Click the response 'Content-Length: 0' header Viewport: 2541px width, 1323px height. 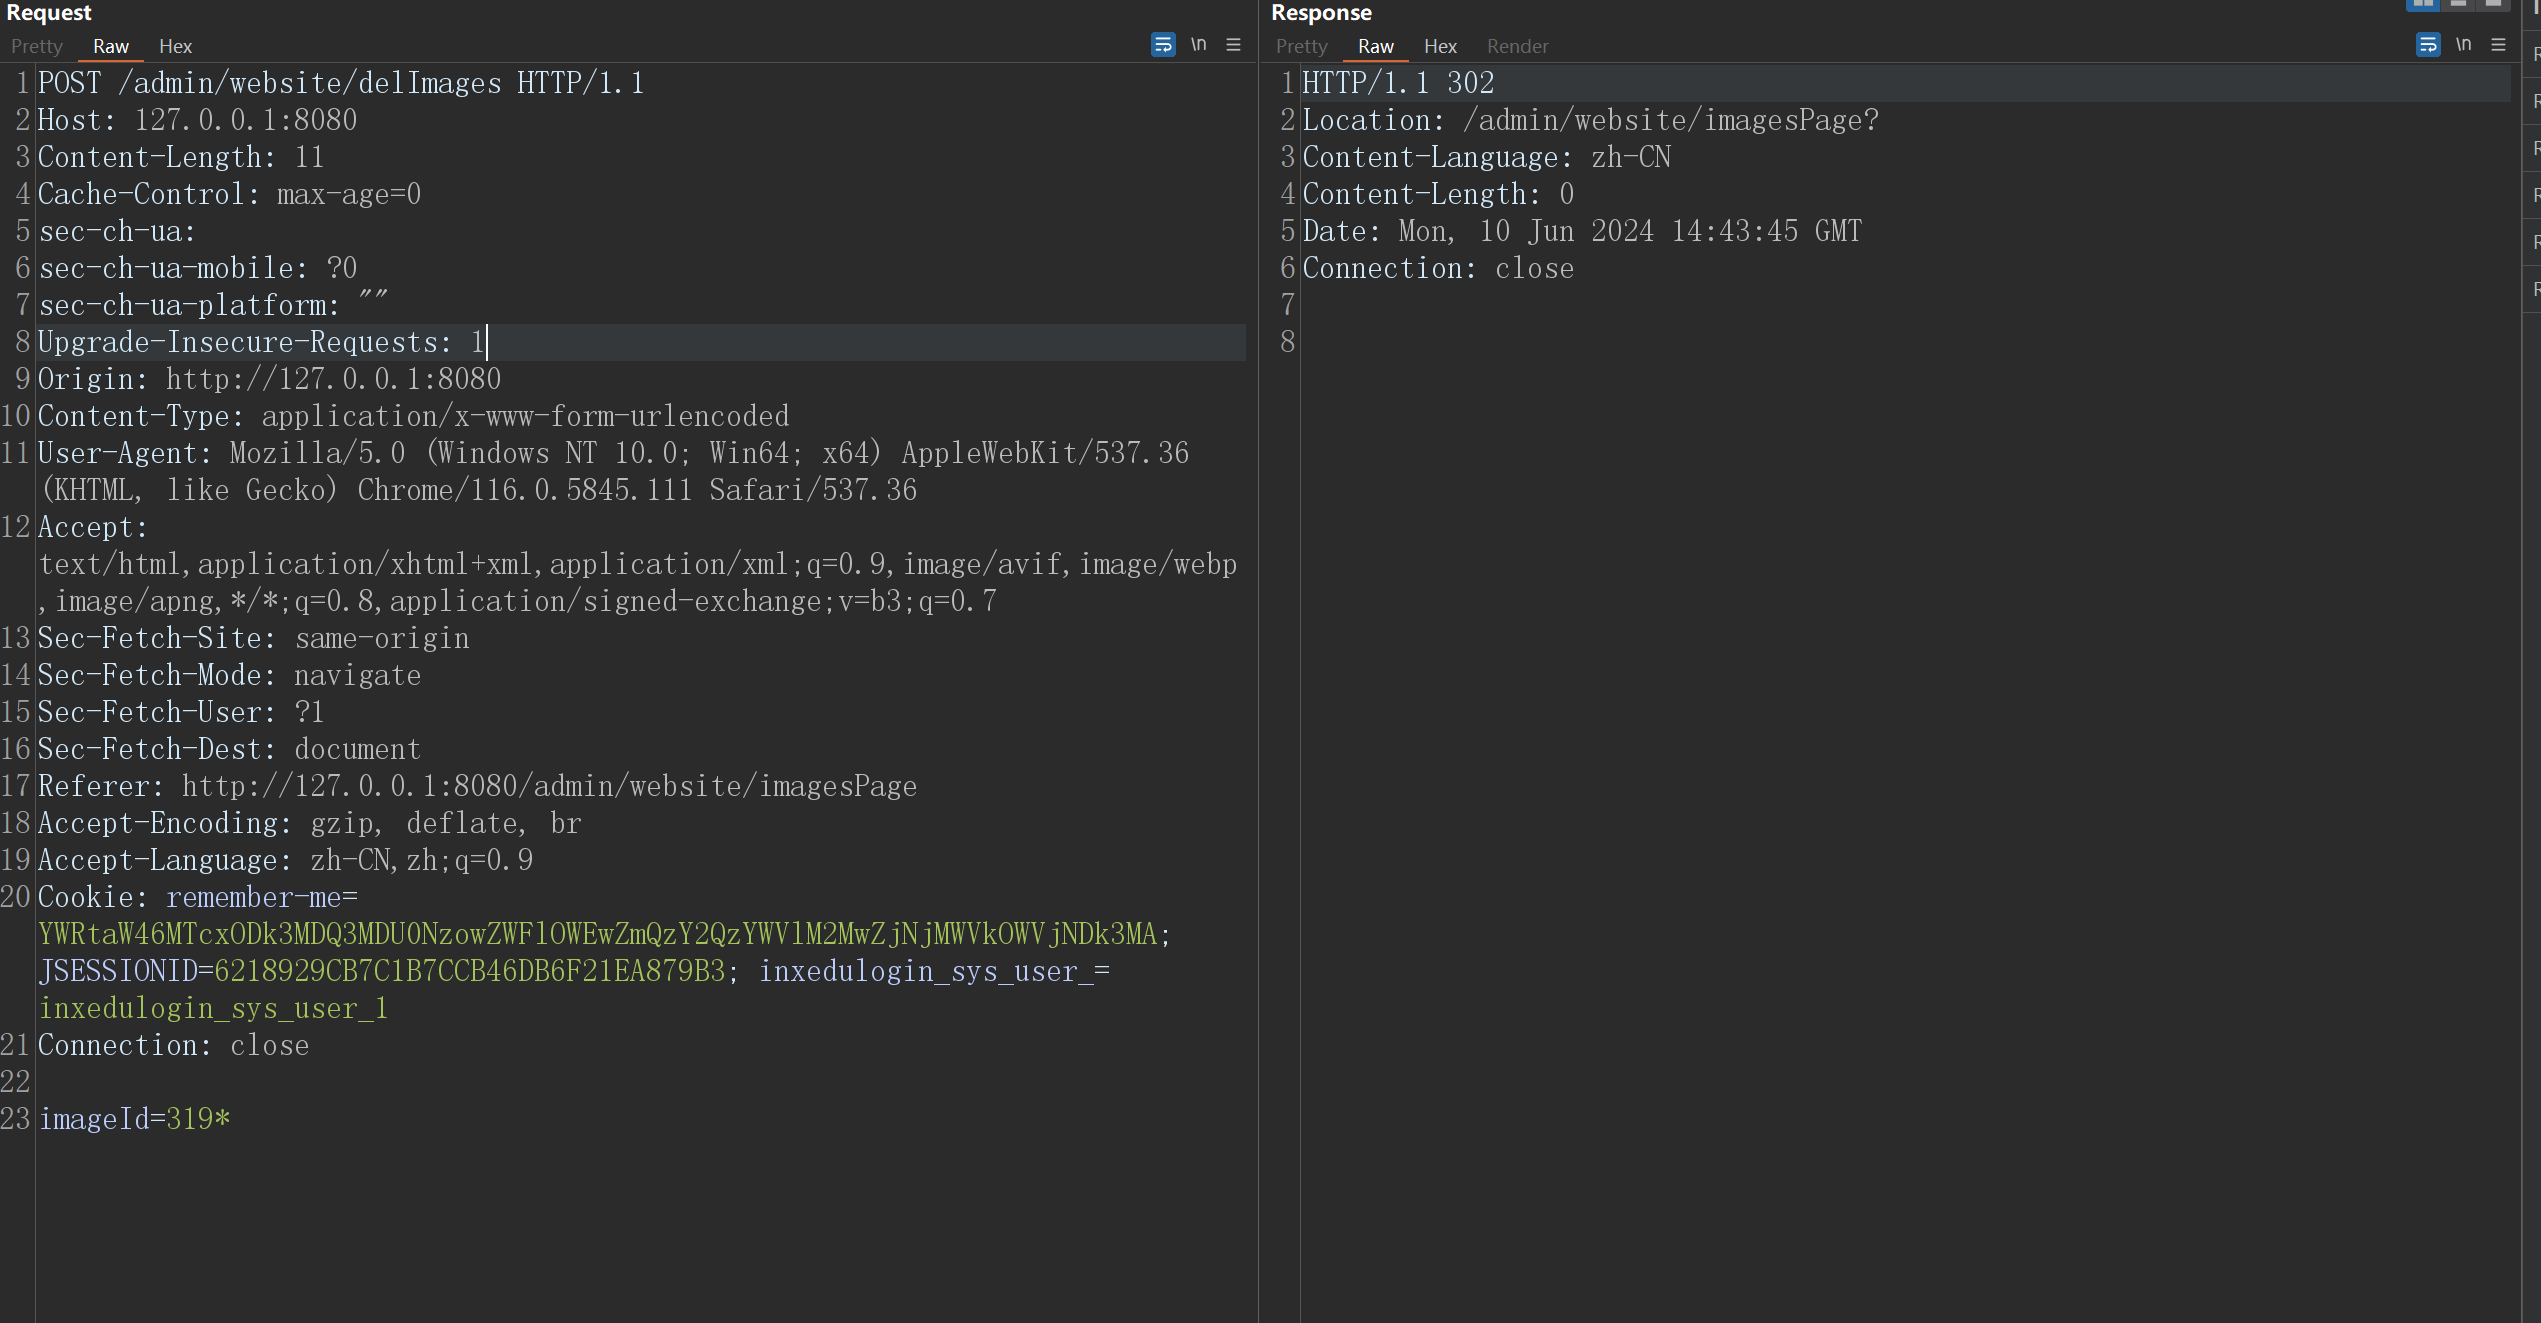coord(1439,194)
